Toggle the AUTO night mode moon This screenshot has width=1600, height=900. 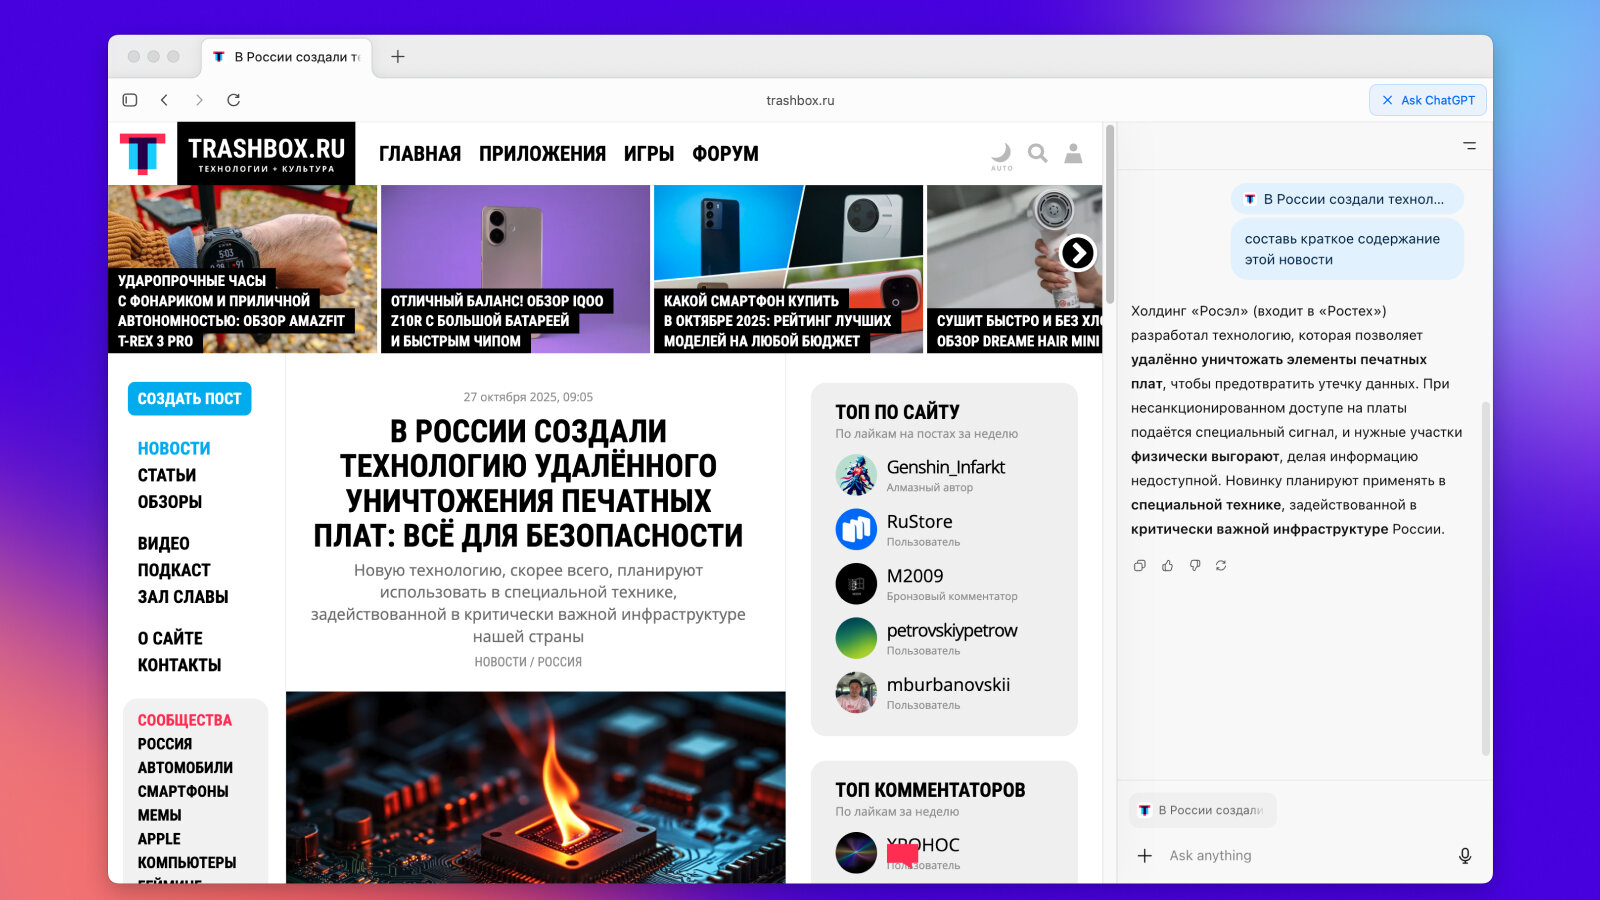point(1001,154)
